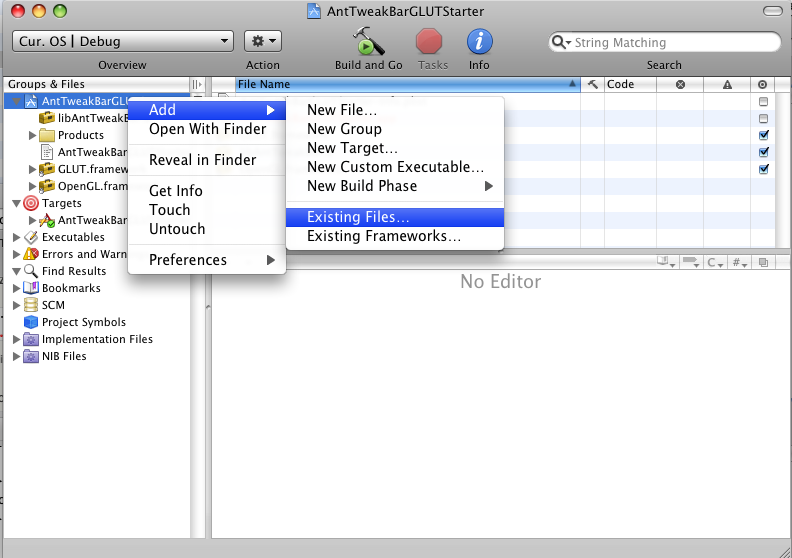Expand the Products folder disclosure triangle

[x=32, y=135]
